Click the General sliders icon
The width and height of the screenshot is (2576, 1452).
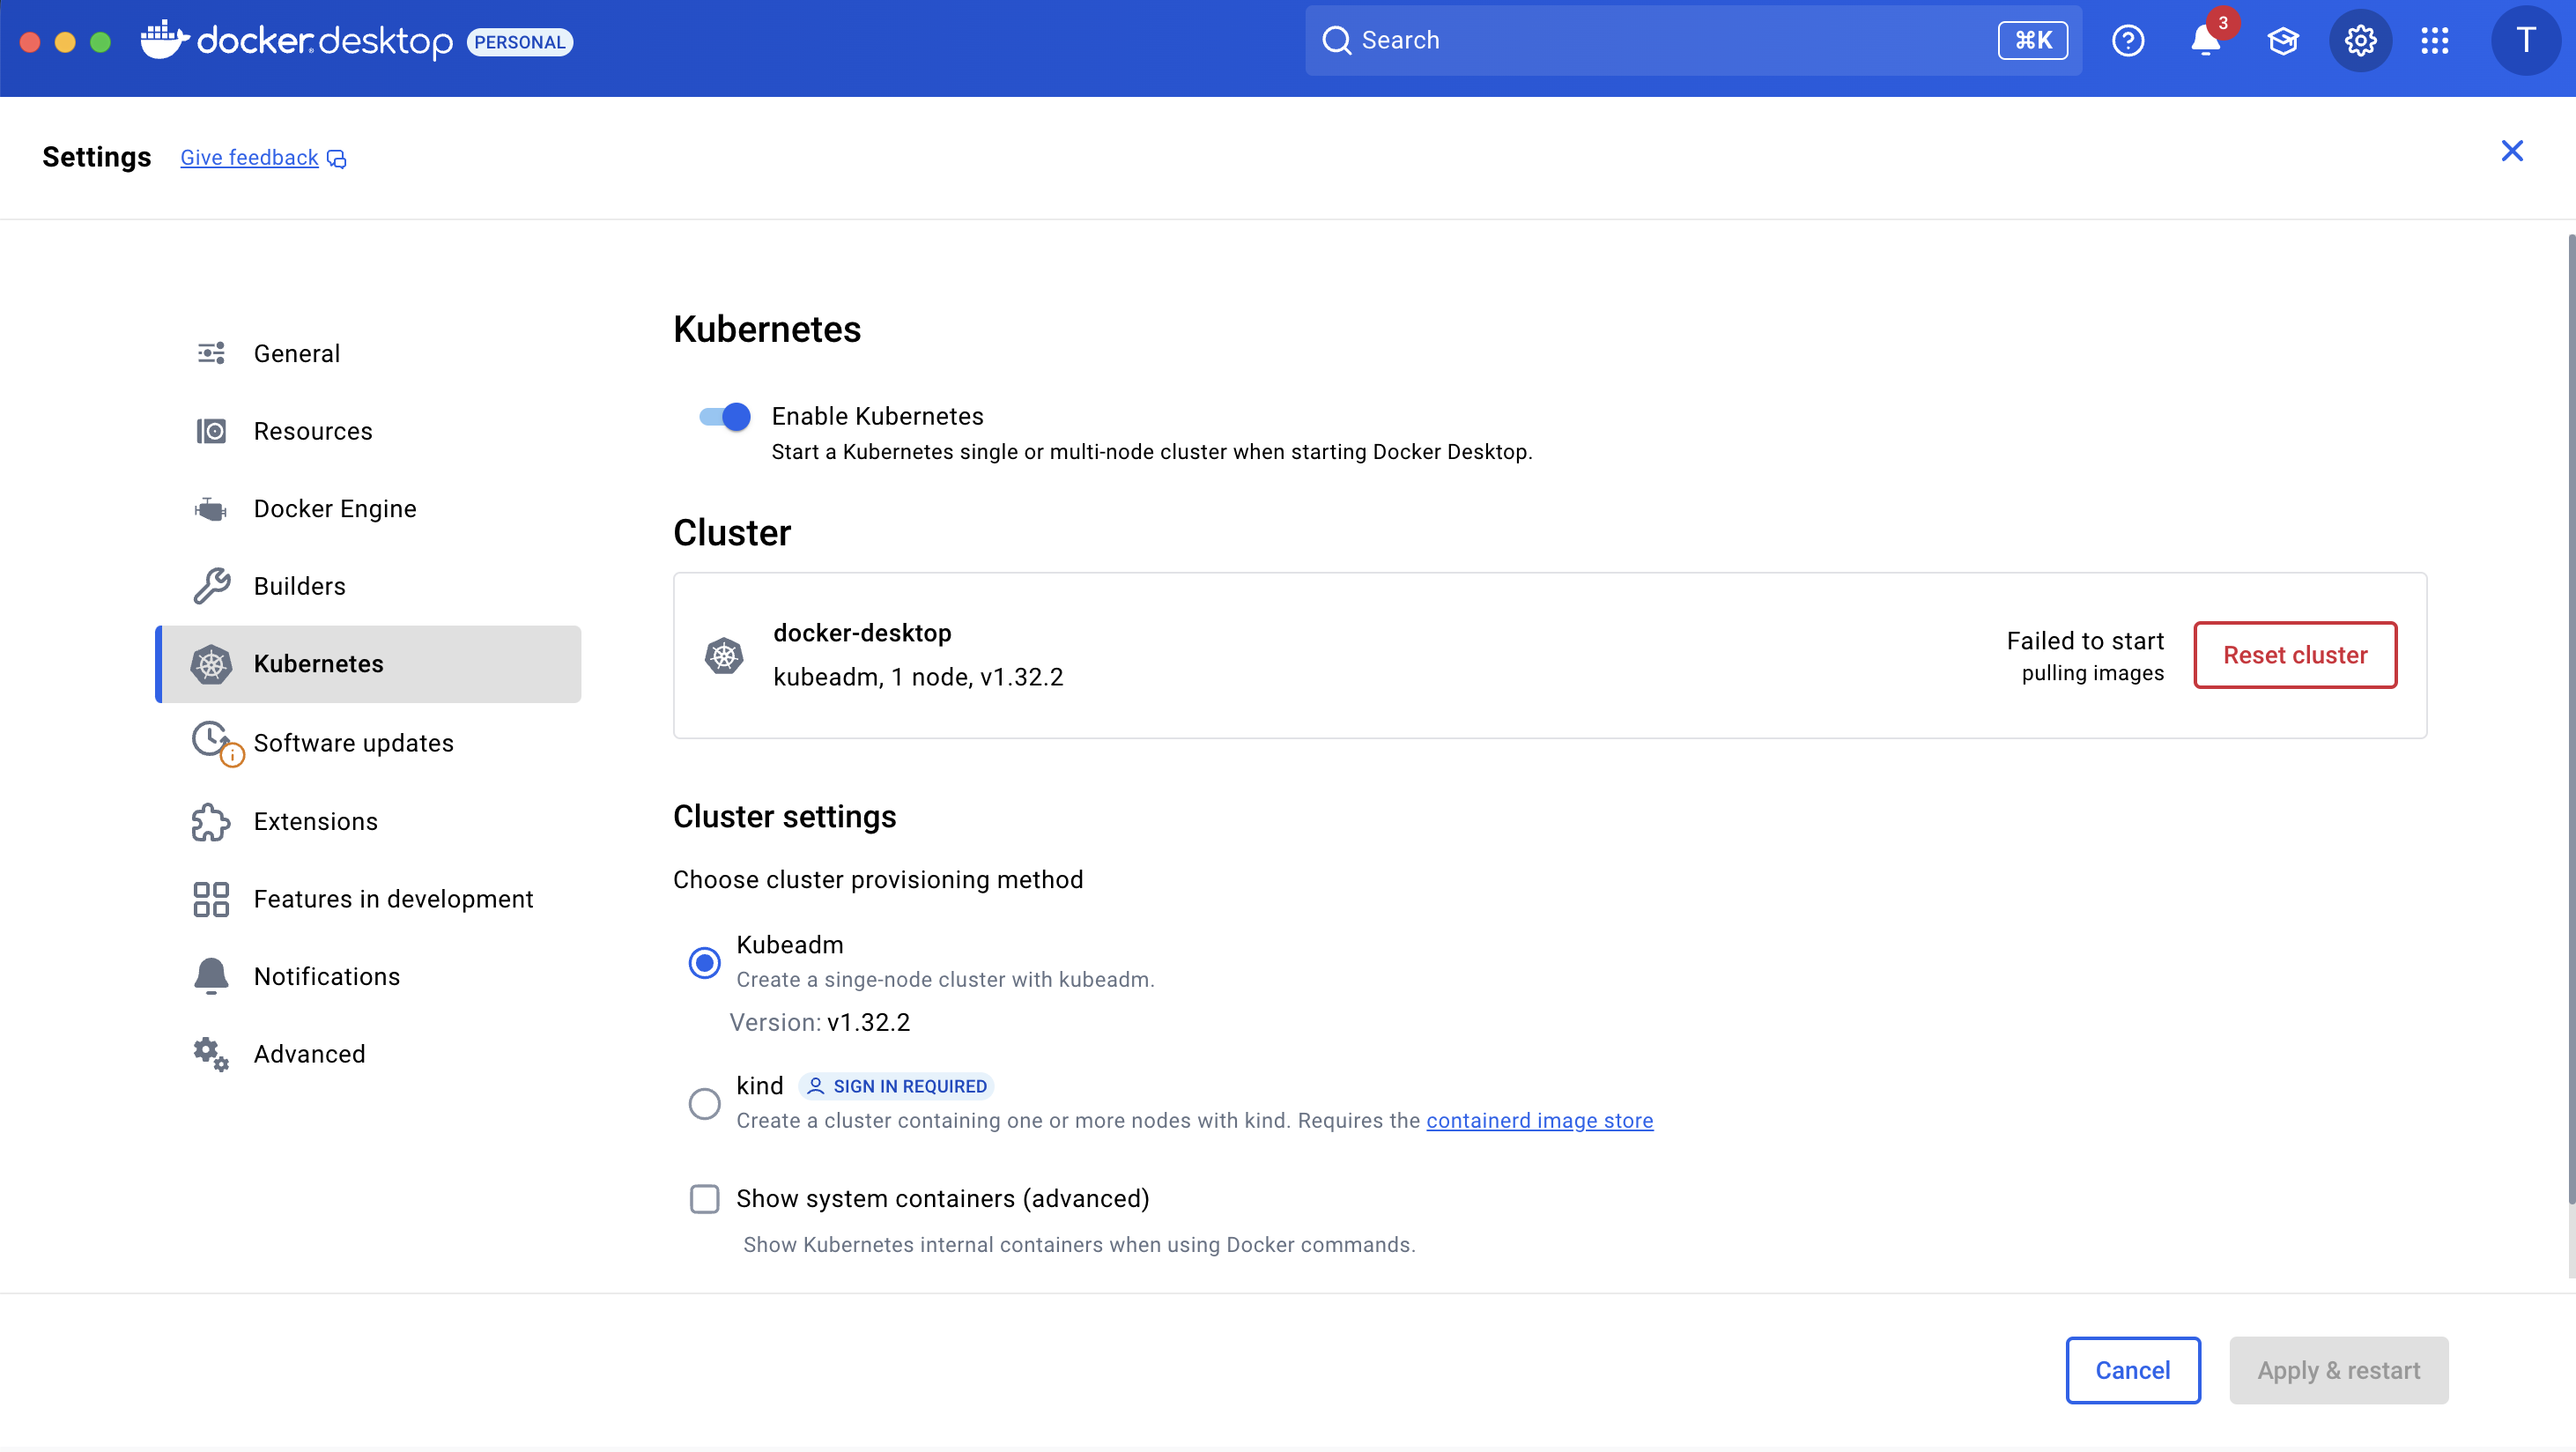211,353
